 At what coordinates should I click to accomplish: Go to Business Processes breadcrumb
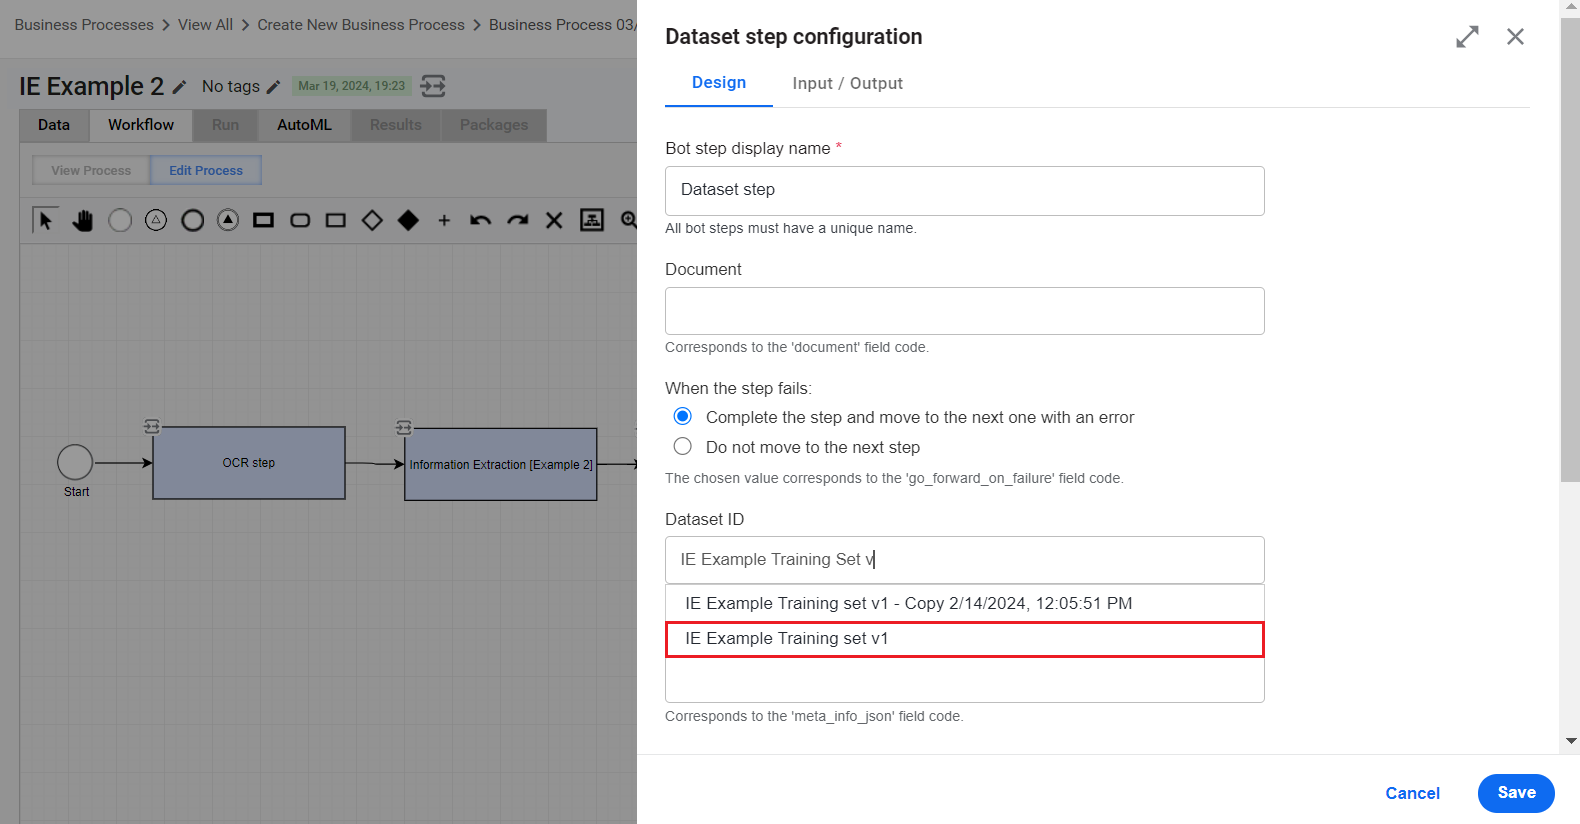tap(84, 25)
